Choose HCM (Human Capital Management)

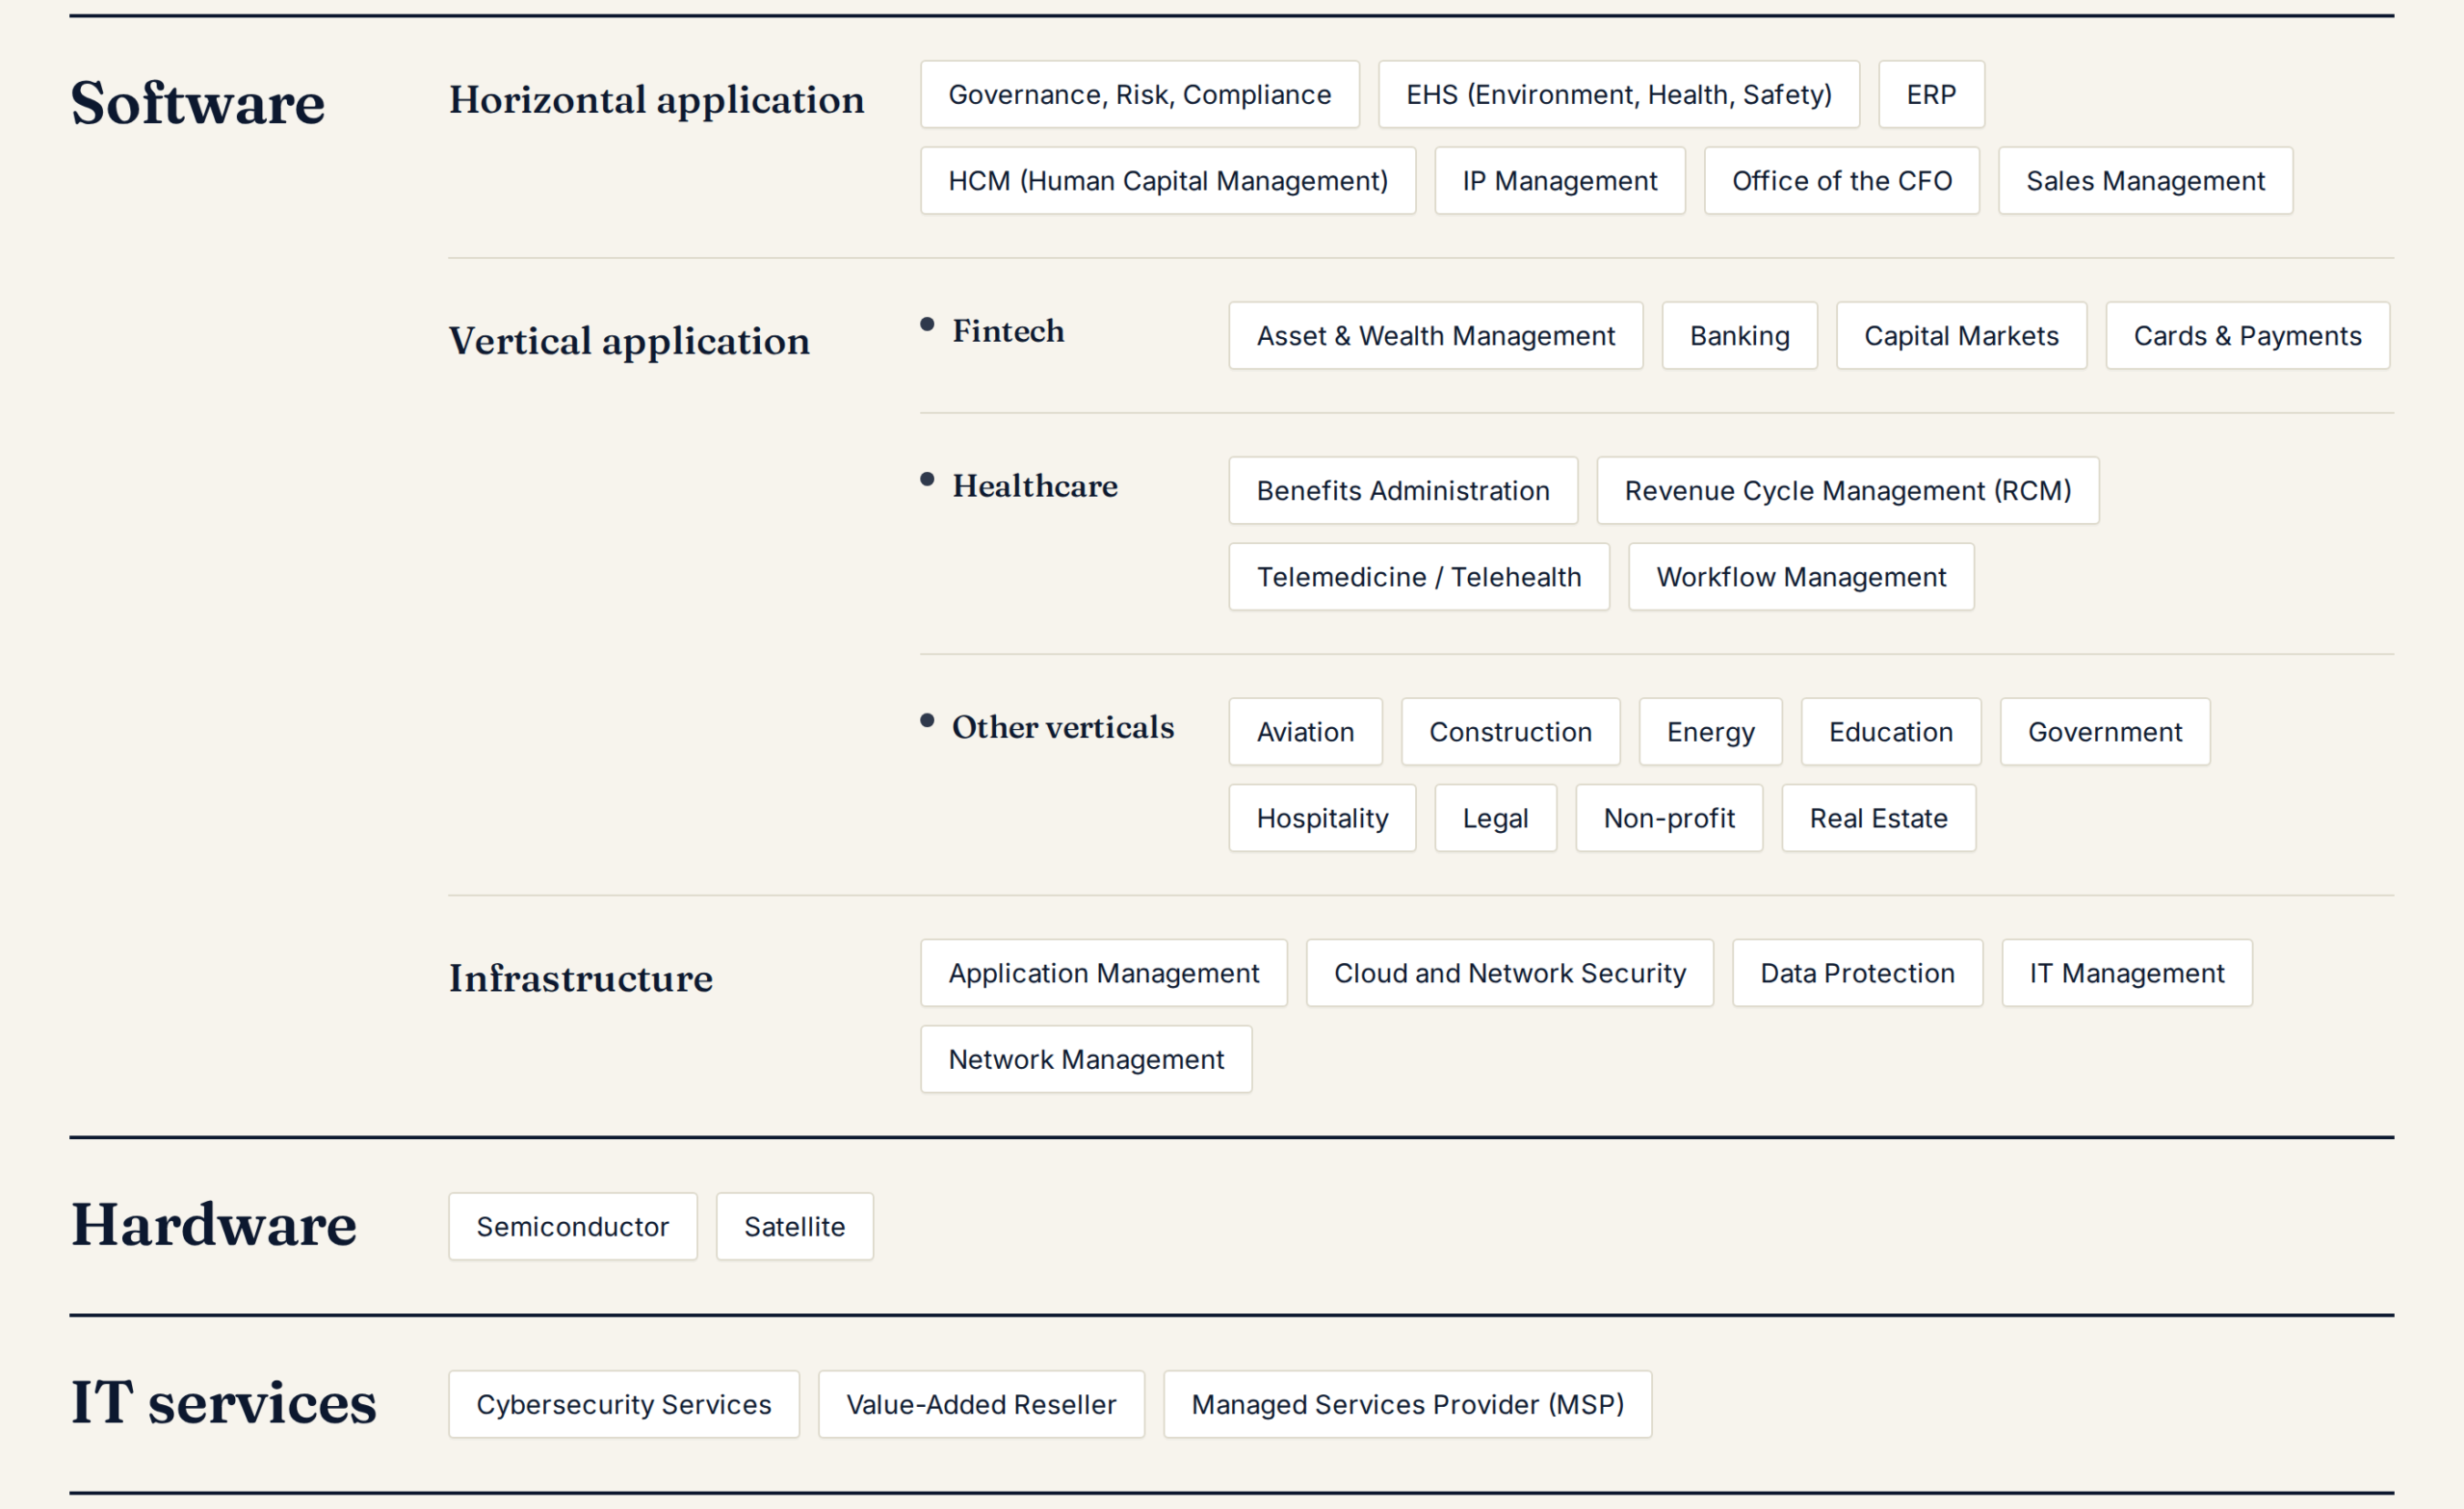1168,181
